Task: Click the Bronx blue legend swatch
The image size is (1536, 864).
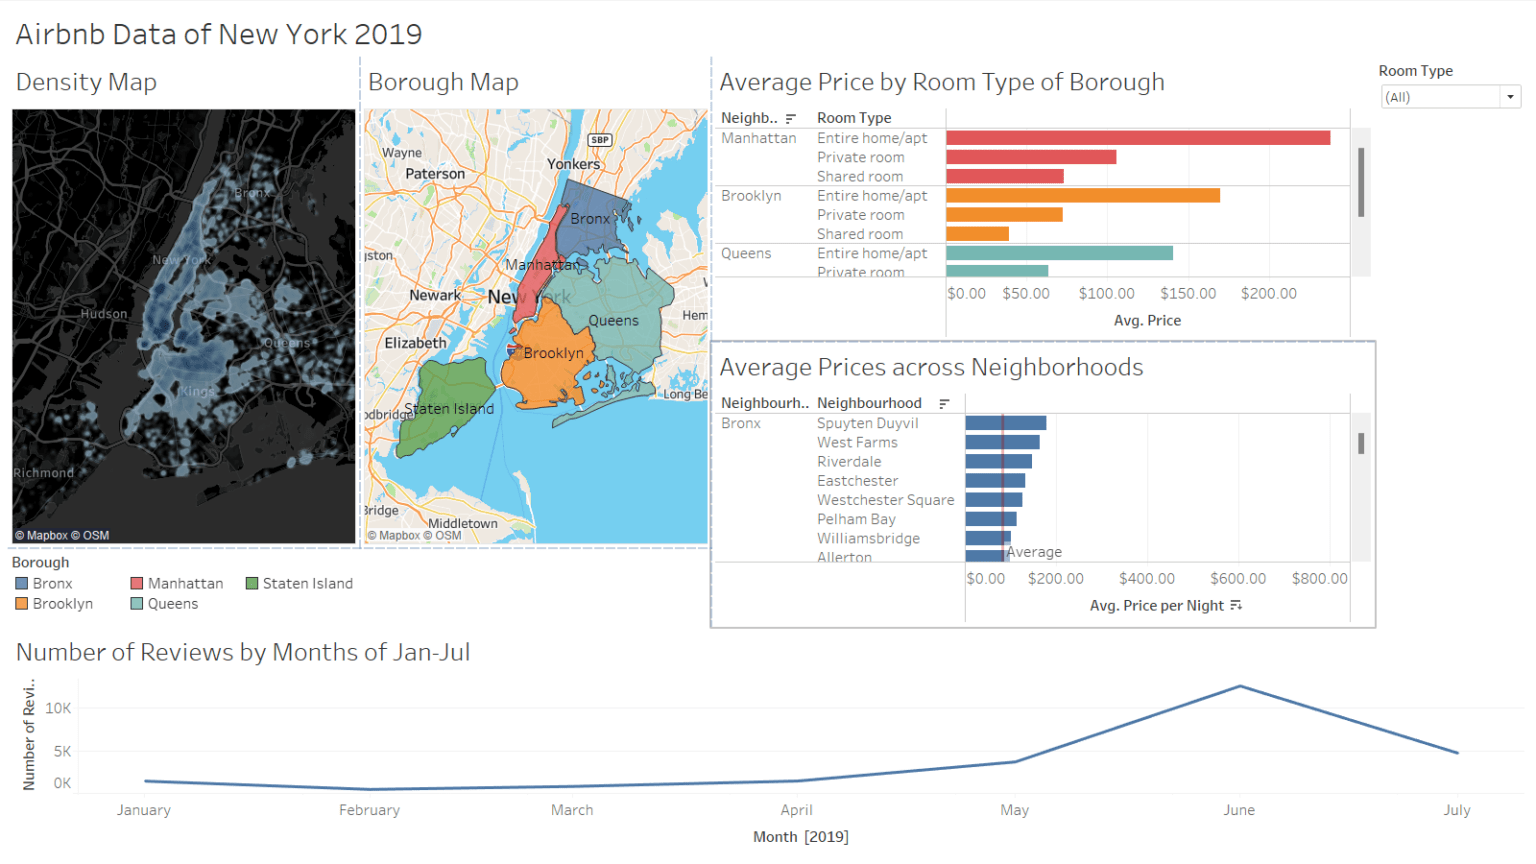Action: tap(20, 583)
